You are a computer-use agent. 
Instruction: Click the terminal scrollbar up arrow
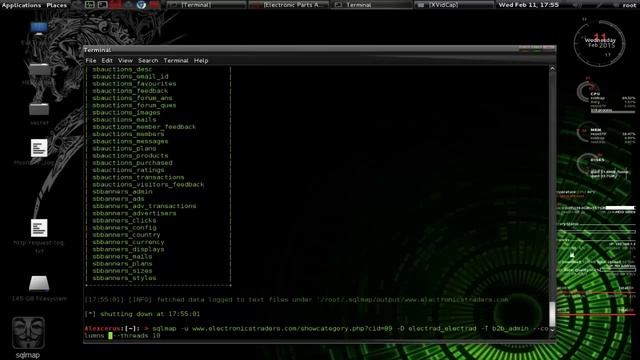pos(552,69)
